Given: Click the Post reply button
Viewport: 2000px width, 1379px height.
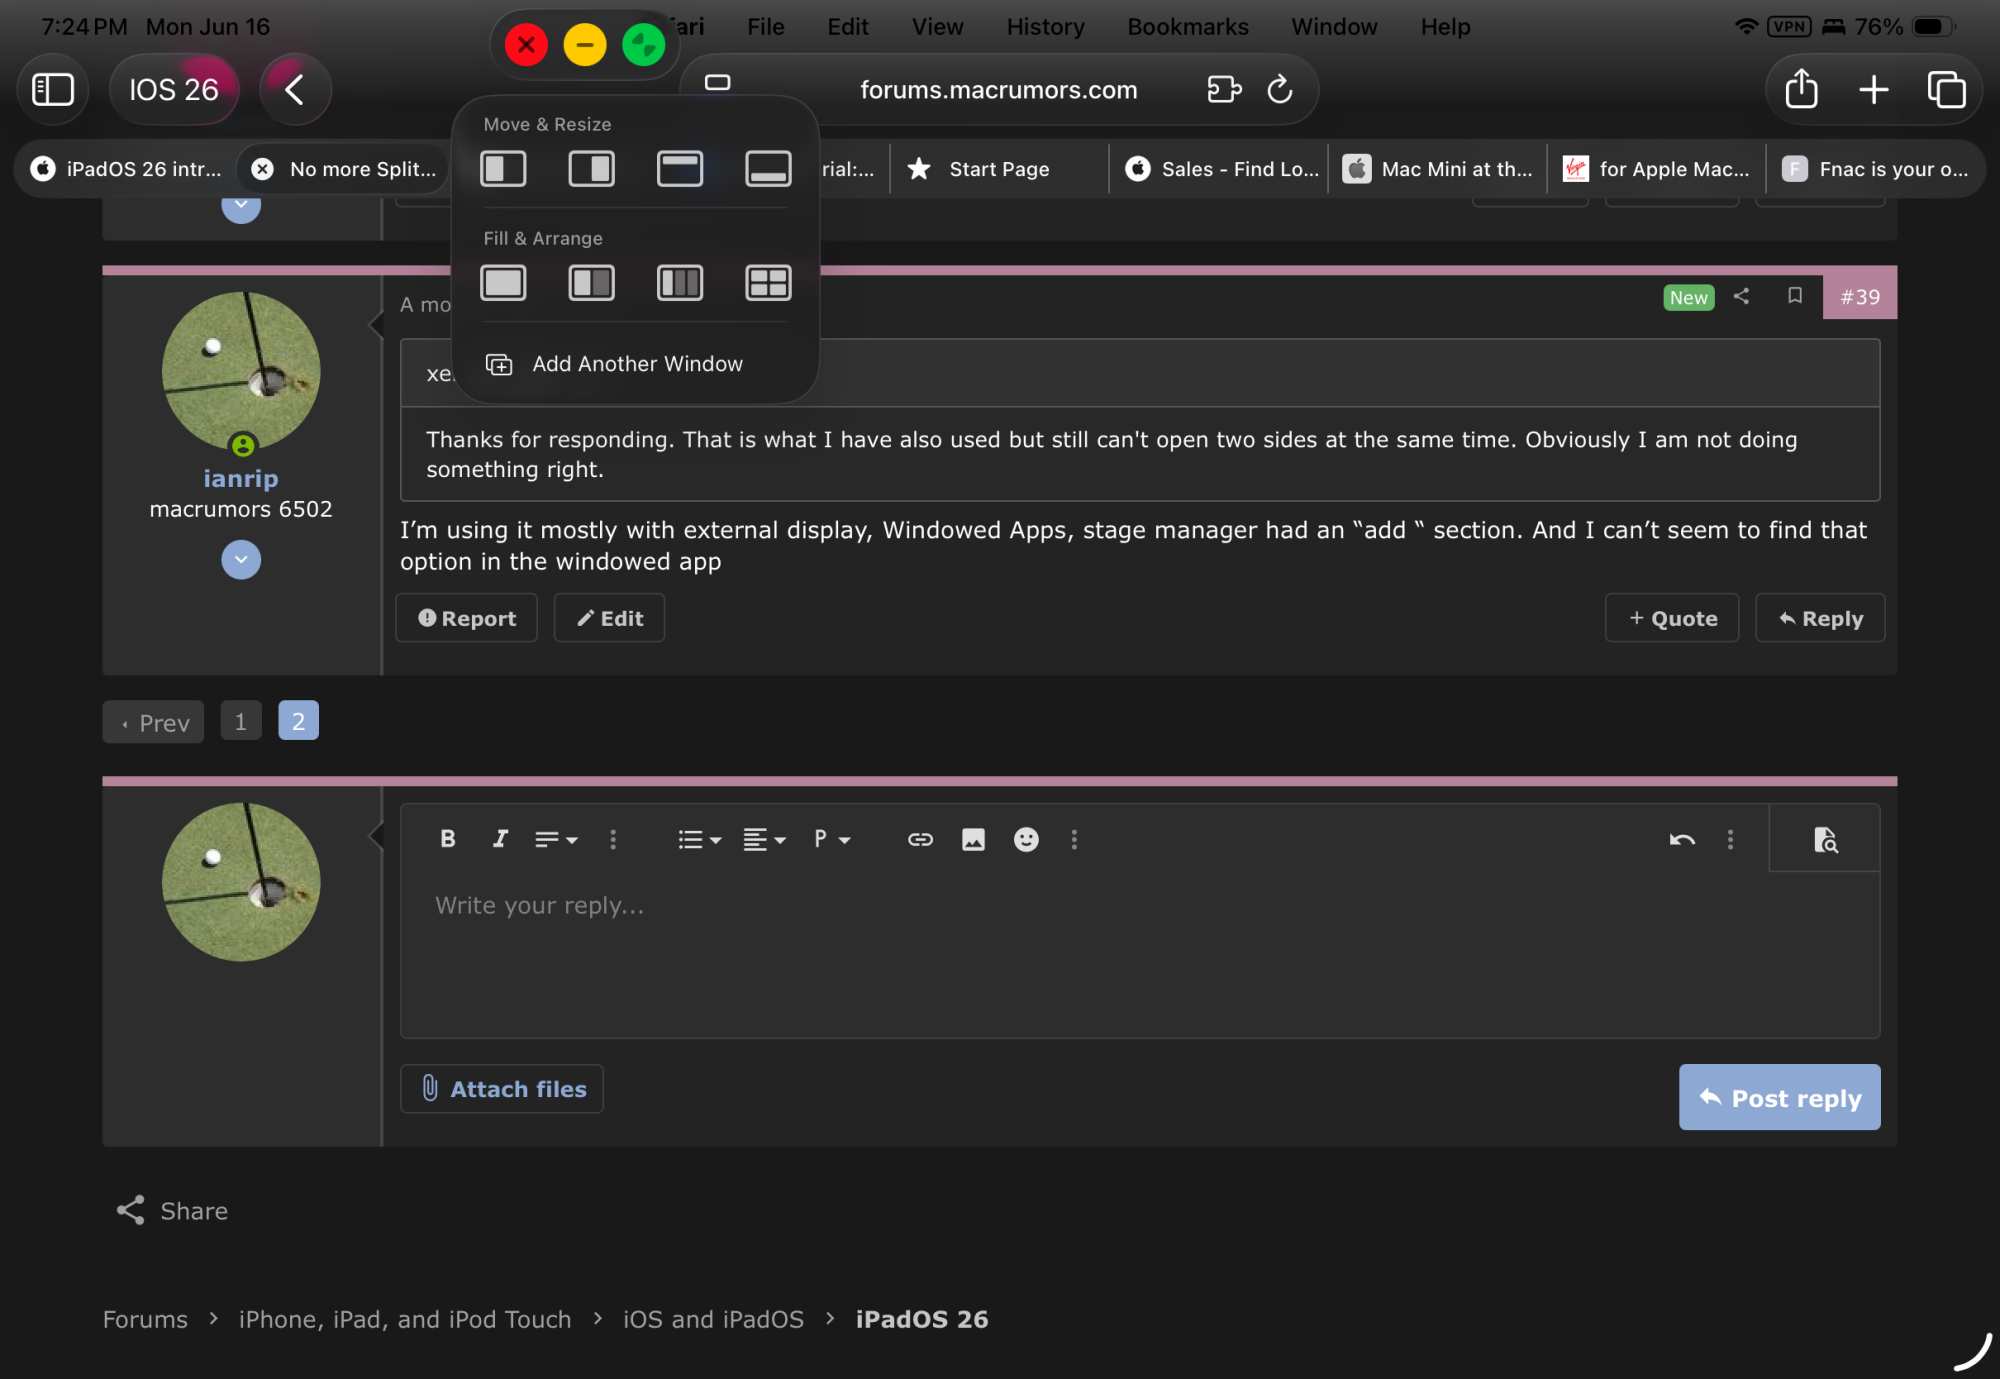Looking at the screenshot, I should (x=1779, y=1098).
